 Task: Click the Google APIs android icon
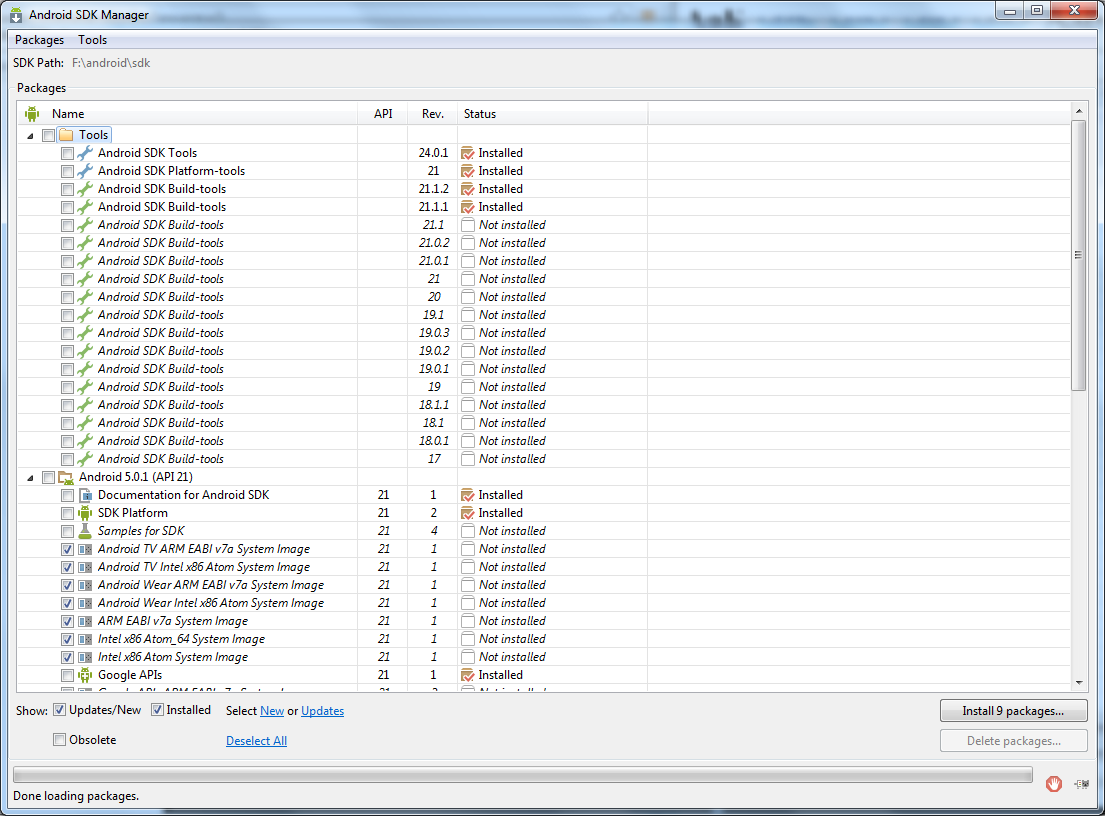tap(85, 675)
